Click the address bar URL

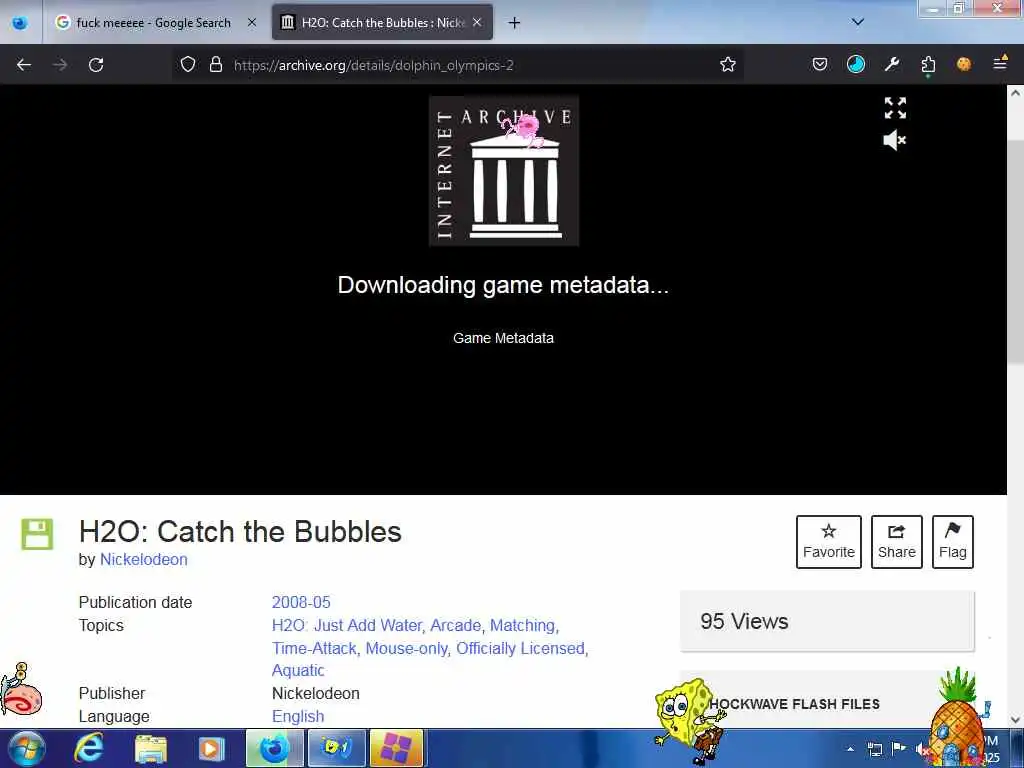[x=373, y=65]
